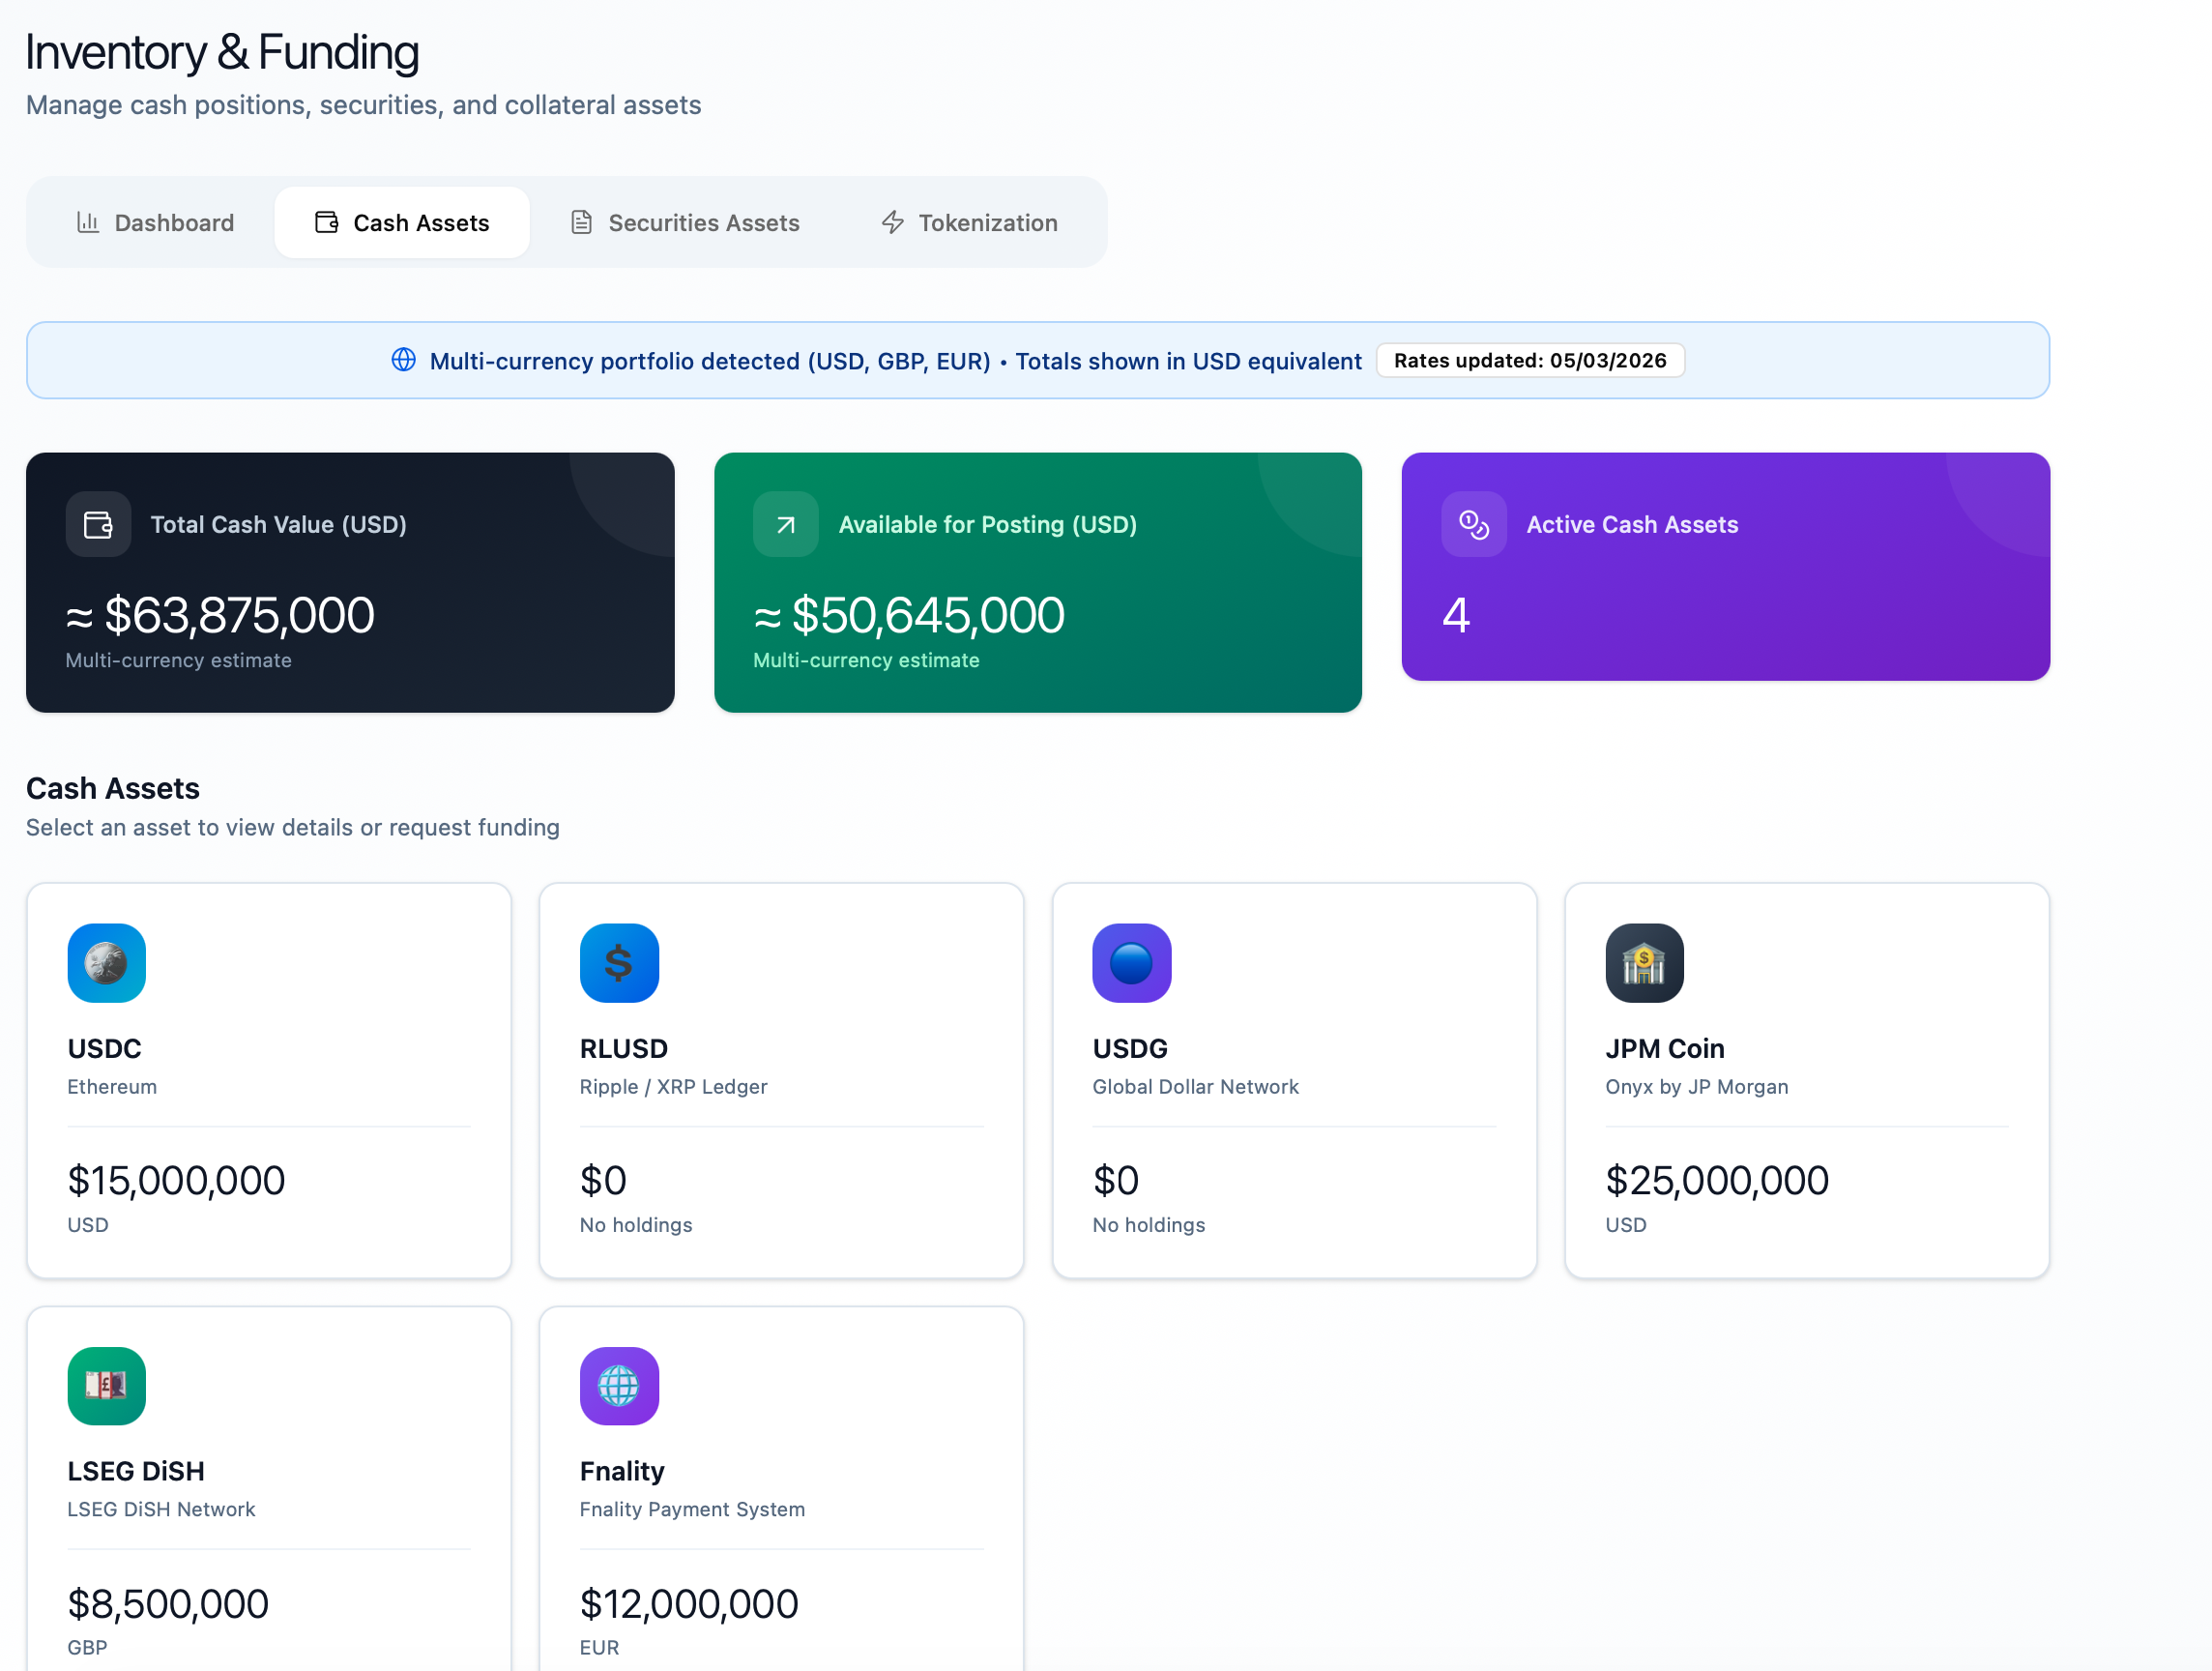Click the Tokenization lightning bolt icon
The height and width of the screenshot is (1671, 2212).
coord(893,222)
